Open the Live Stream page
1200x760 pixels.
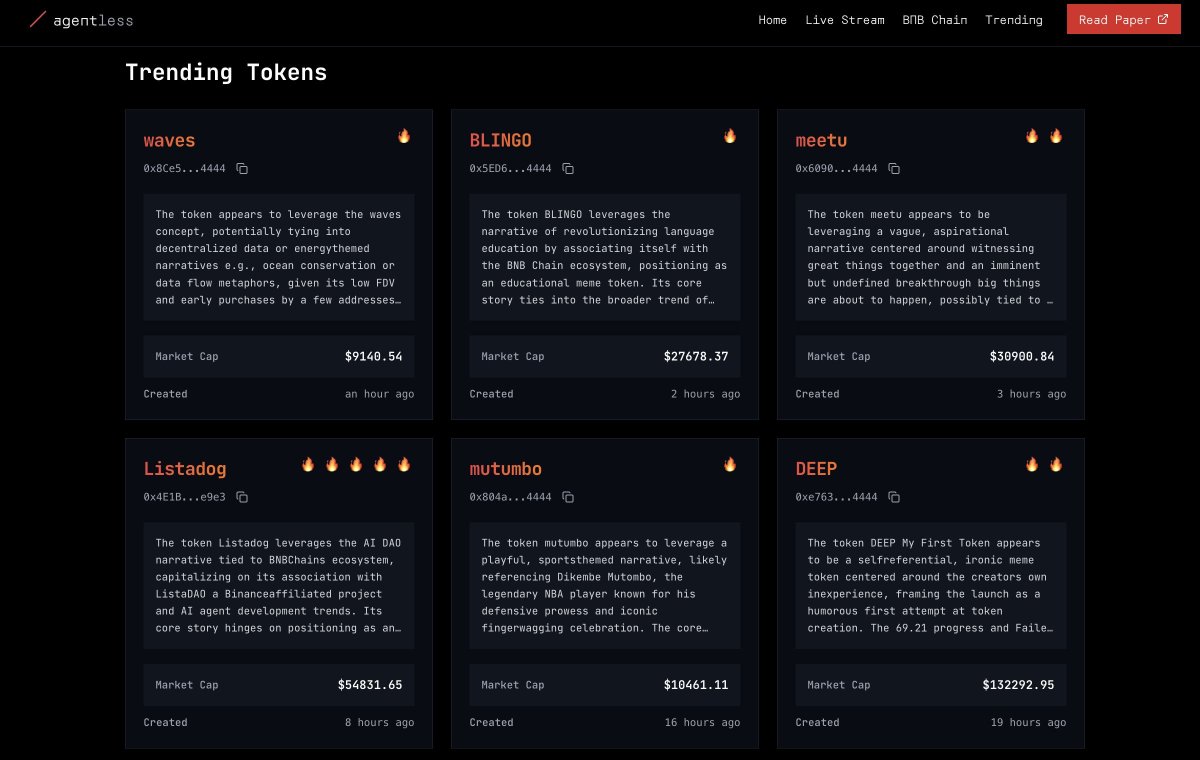click(x=845, y=20)
